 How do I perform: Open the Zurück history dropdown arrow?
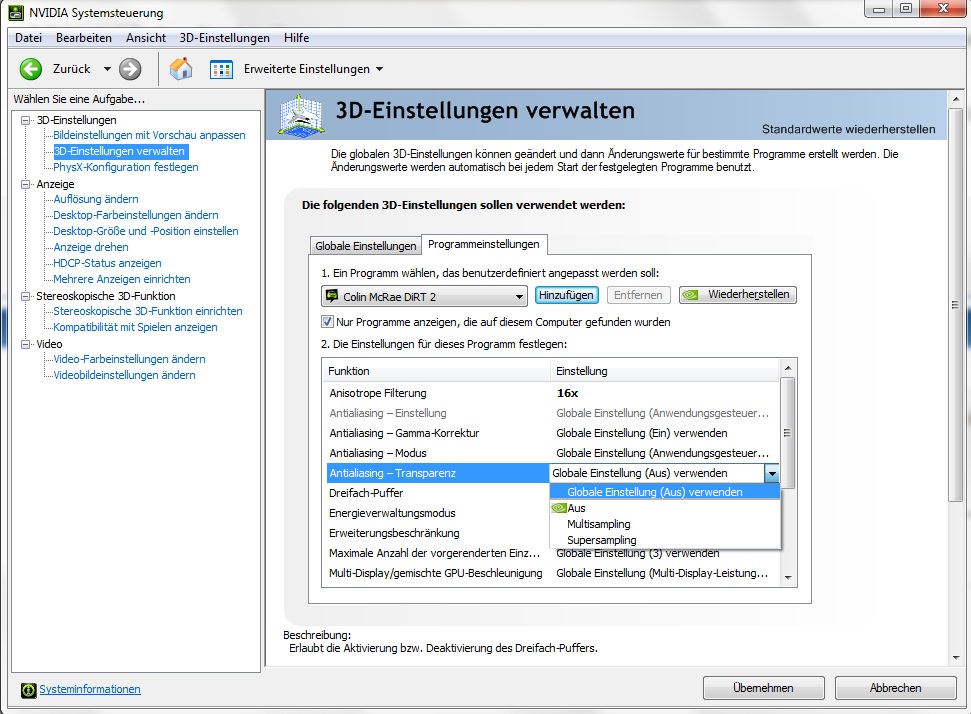(107, 69)
